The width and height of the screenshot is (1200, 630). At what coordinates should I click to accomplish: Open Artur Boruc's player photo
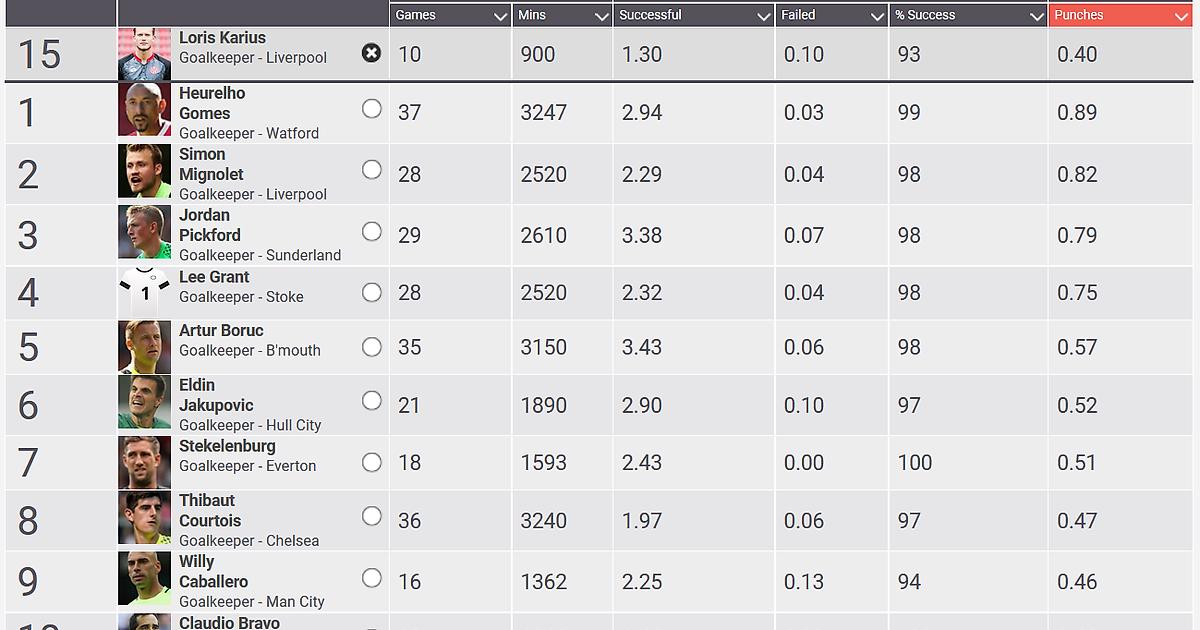tap(144, 347)
